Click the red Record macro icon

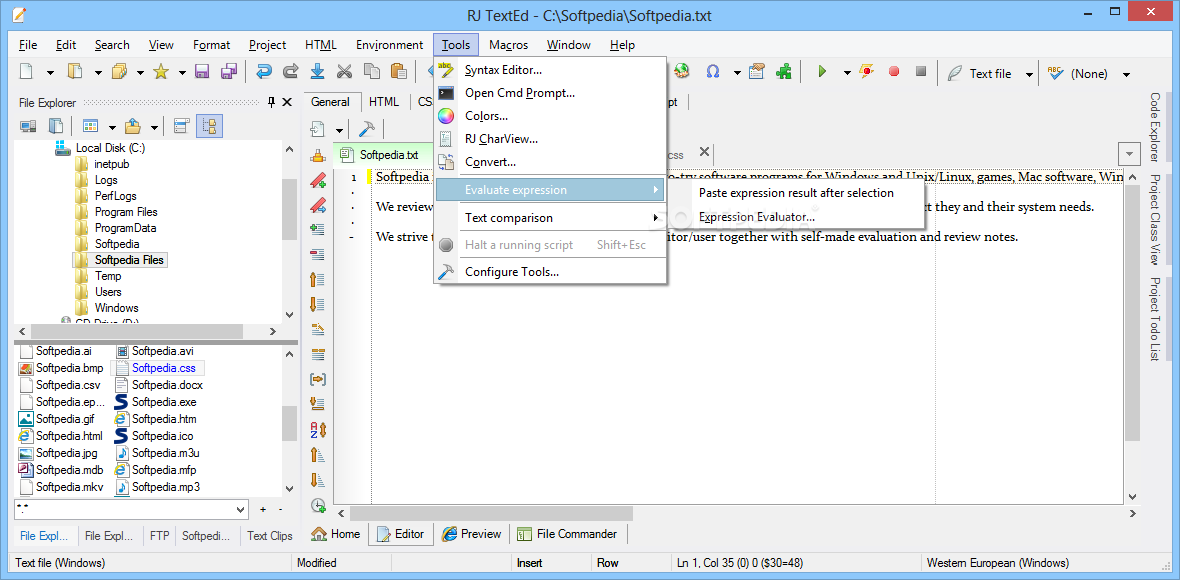(894, 72)
